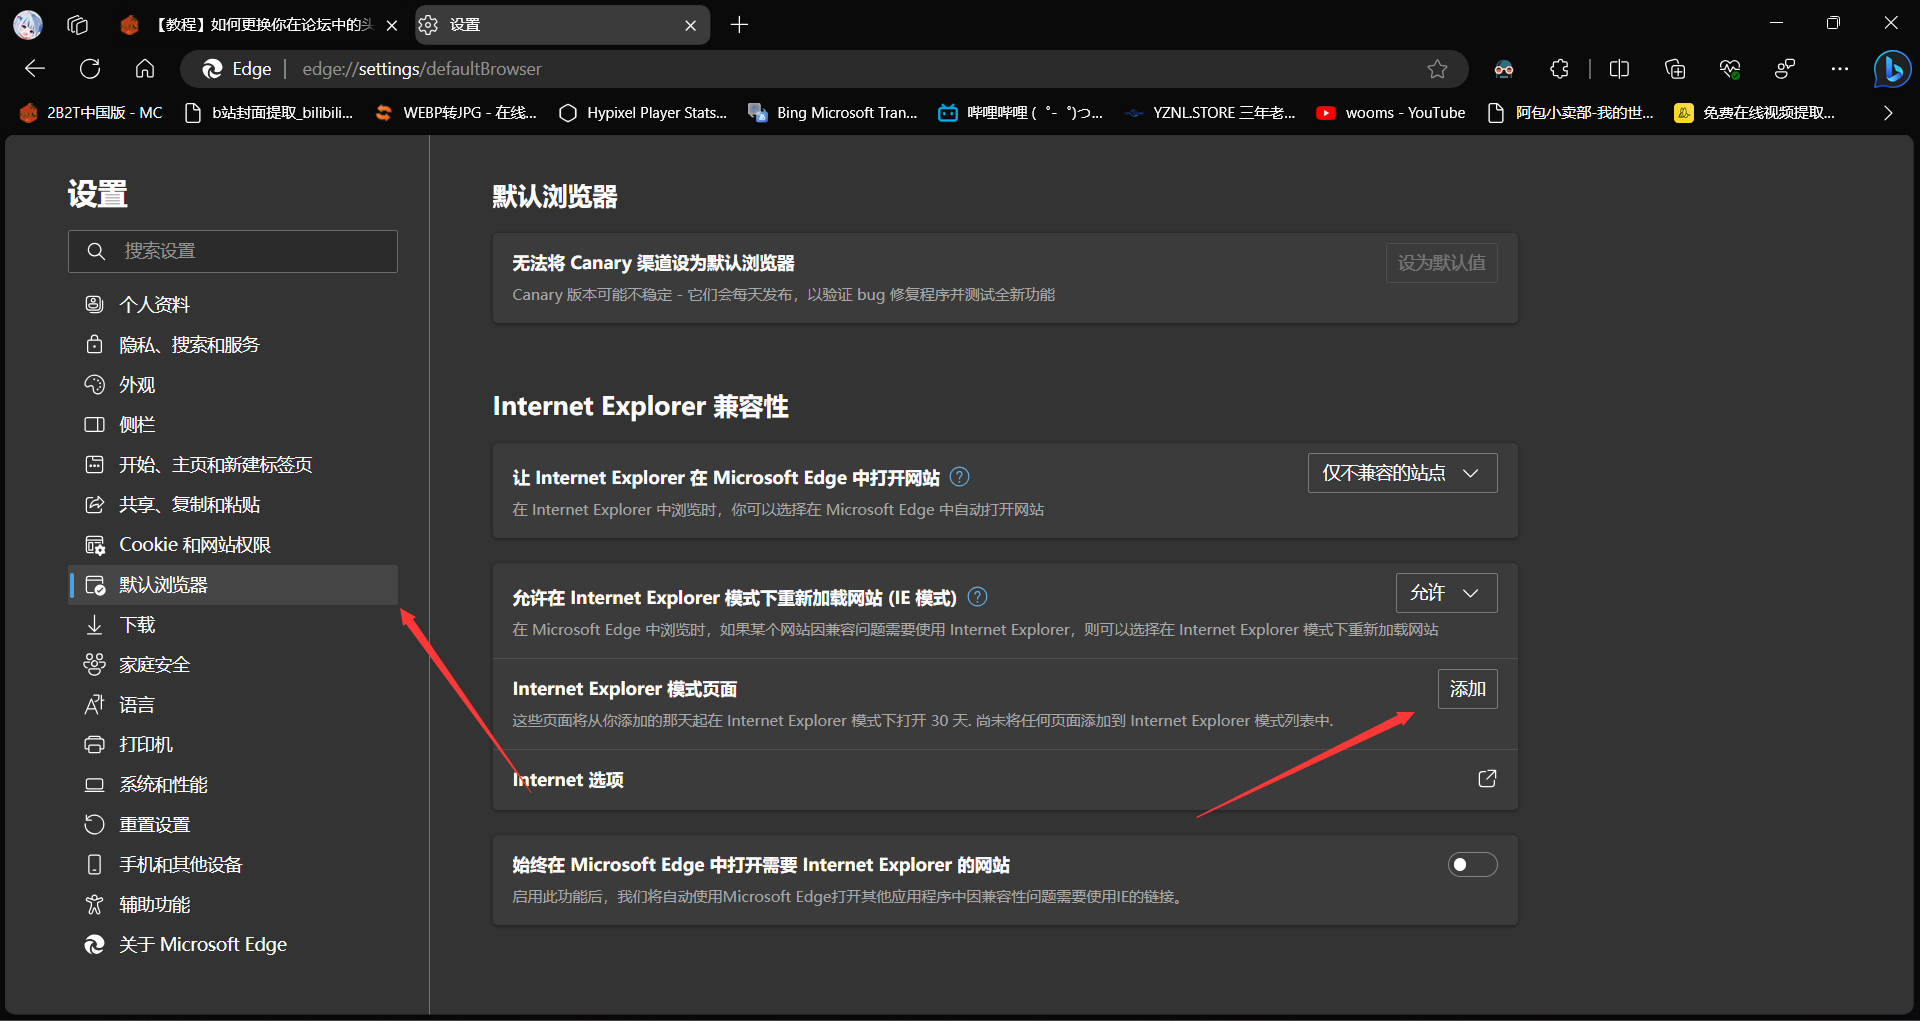Open the 仅不兼容的站点 dropdown

click(1402, 473)
